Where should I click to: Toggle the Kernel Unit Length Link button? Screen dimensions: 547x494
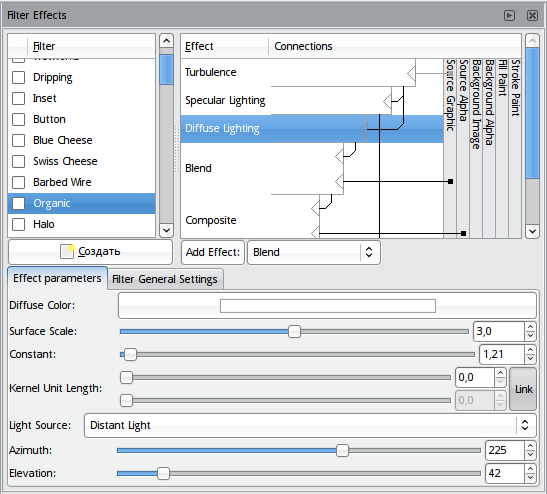click(x=523, y=389)
